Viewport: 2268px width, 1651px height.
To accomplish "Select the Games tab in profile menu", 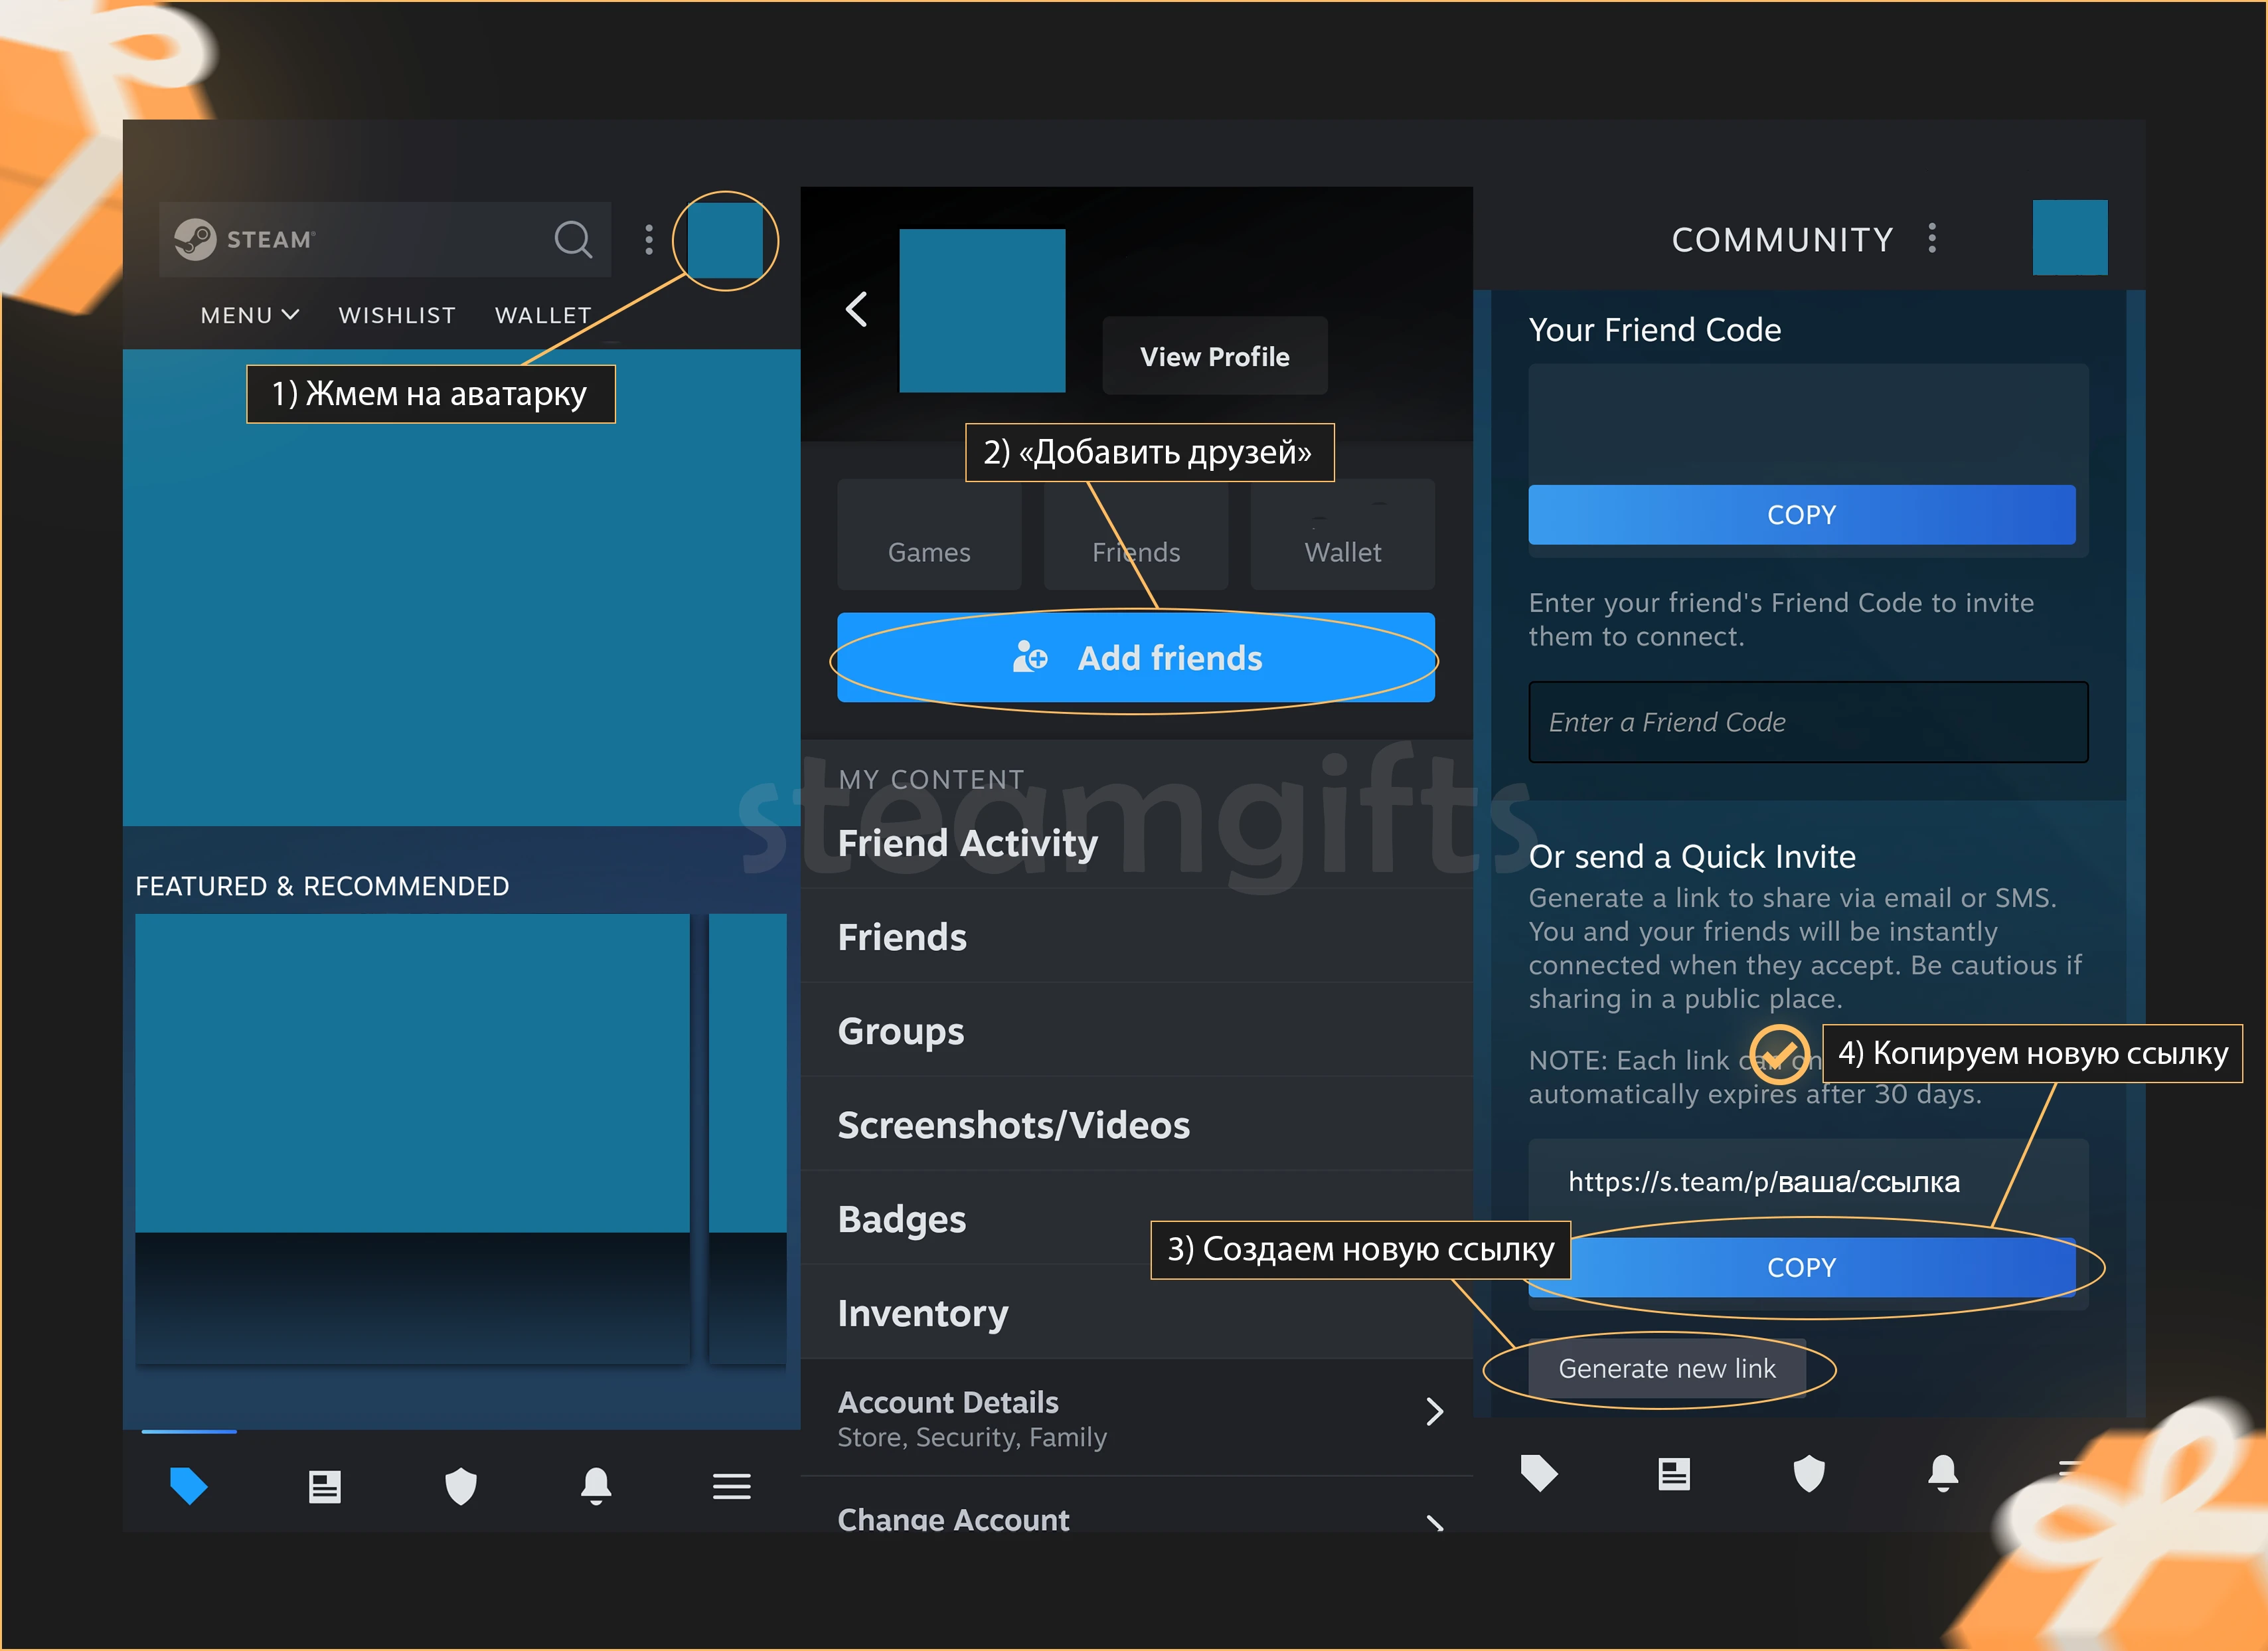I will [x=928, y=550].
